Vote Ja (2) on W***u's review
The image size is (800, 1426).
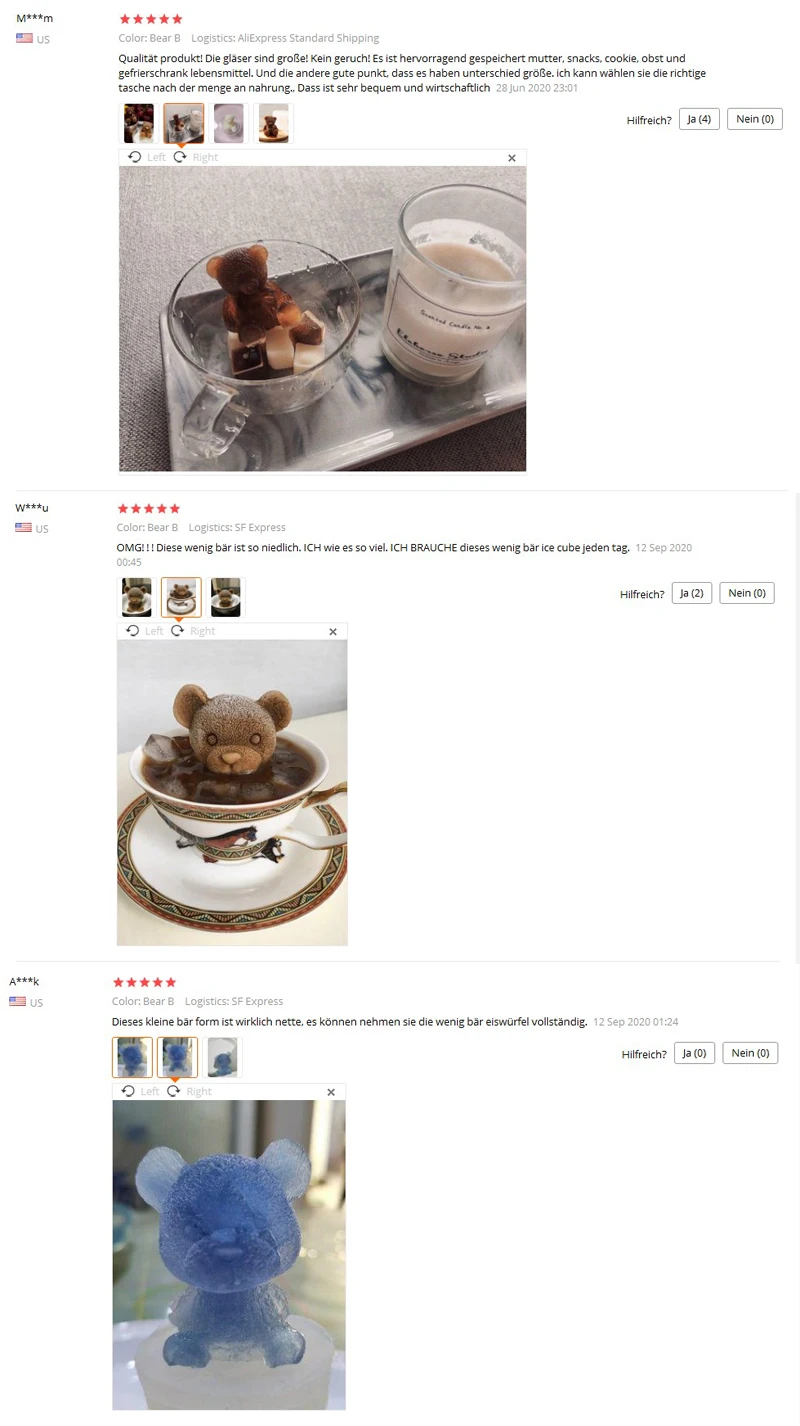(x=692, y=593)
